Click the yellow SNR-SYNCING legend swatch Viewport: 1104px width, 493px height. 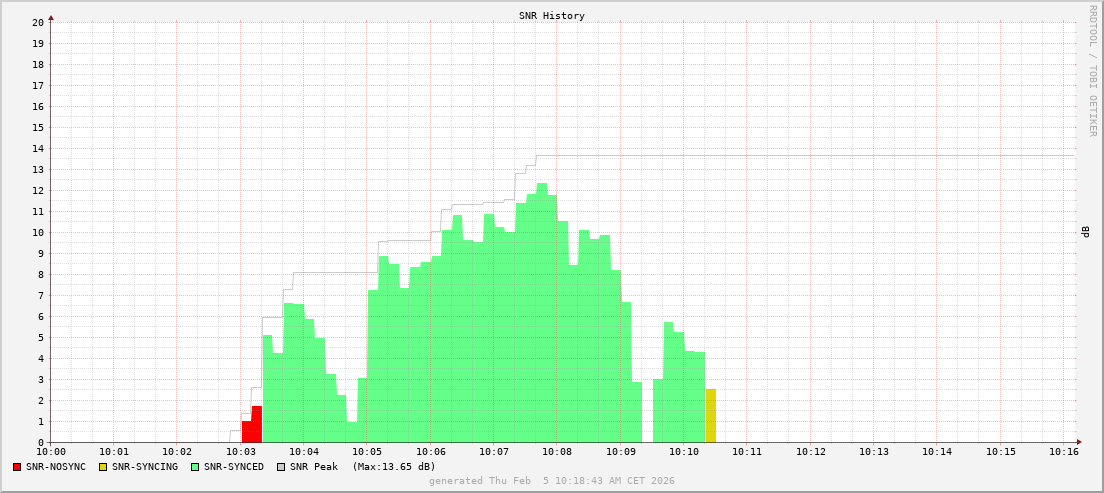pyautogui.click(x=103, y=467)
